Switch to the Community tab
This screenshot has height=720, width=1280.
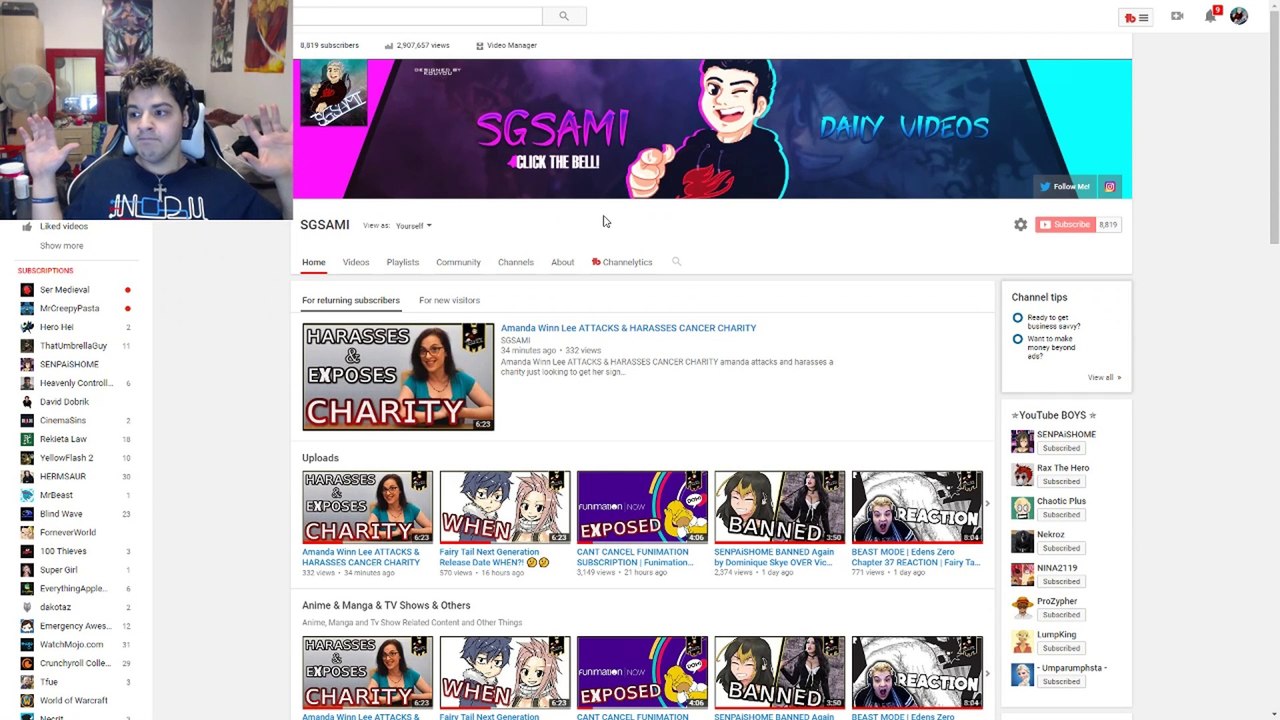pyautogui.click(x=458, y=262)
